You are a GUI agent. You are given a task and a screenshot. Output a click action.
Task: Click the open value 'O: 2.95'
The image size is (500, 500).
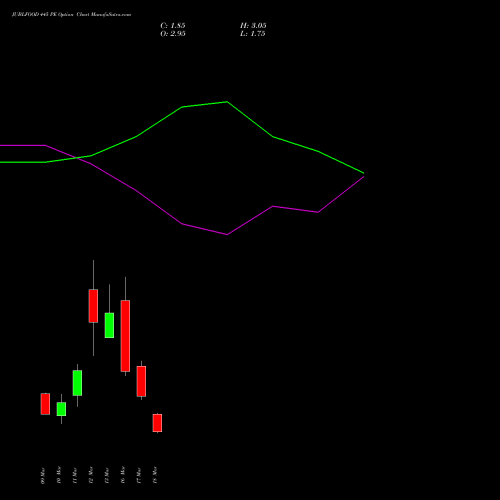(173, 34)
